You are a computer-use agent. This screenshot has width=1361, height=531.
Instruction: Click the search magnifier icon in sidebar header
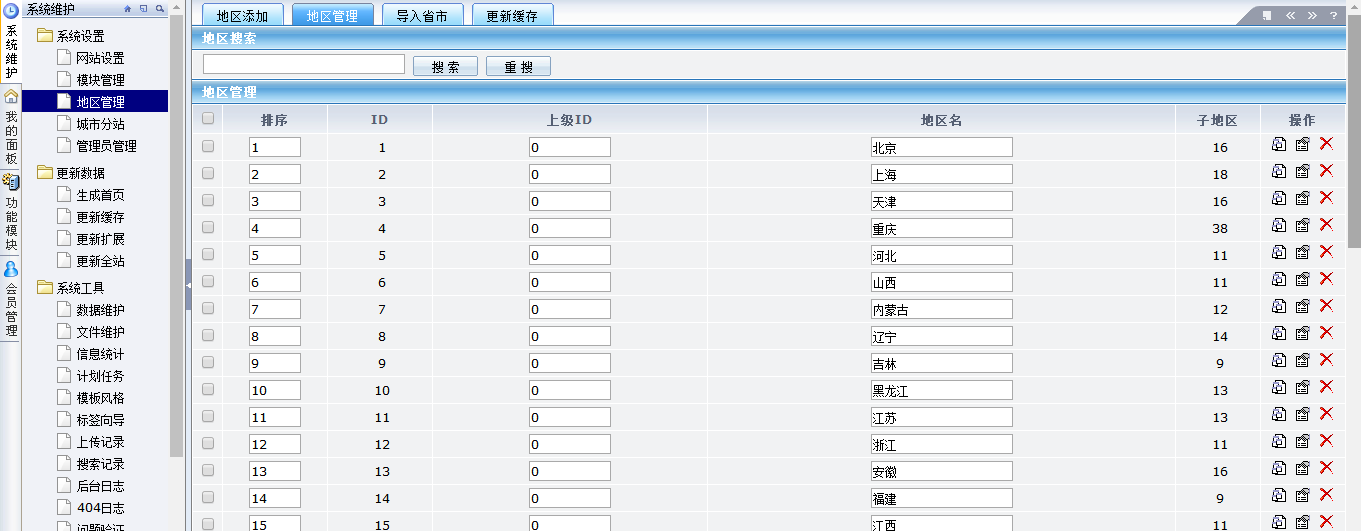(160, 9)
